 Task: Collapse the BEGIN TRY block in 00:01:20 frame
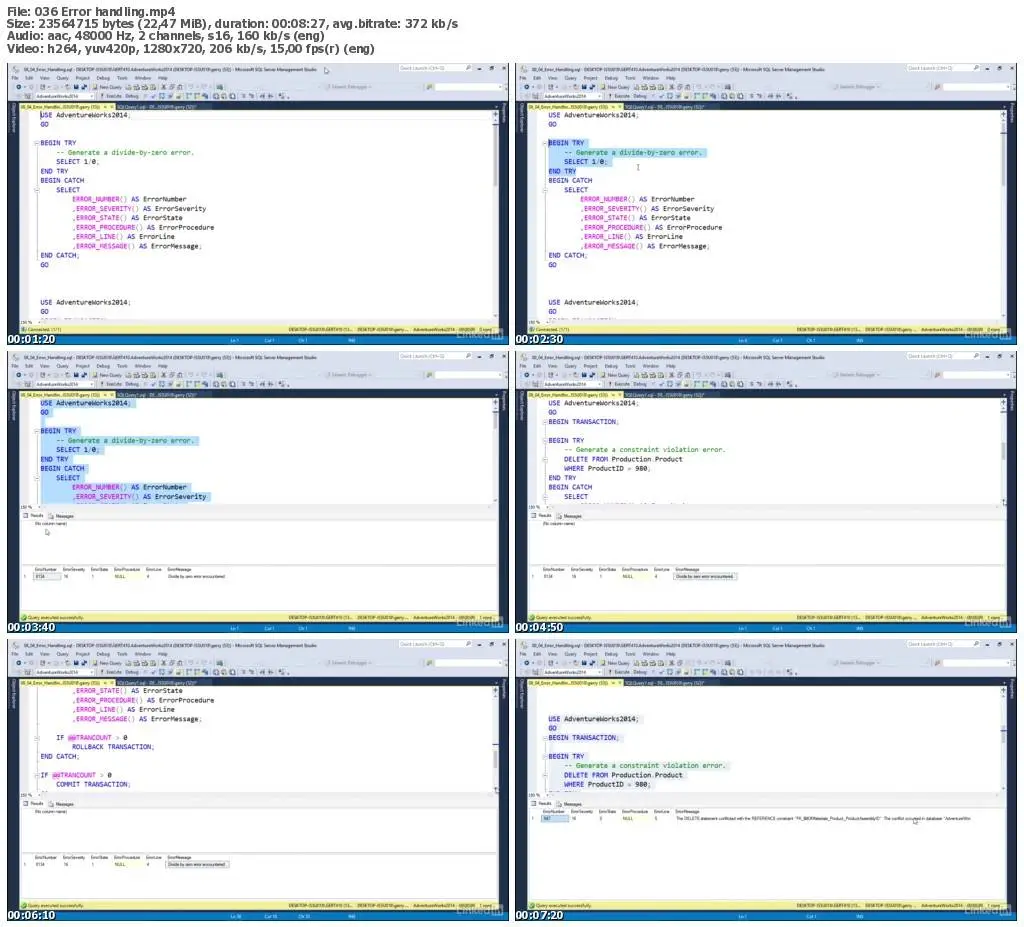pyautogui.click(x=37, y=142)
